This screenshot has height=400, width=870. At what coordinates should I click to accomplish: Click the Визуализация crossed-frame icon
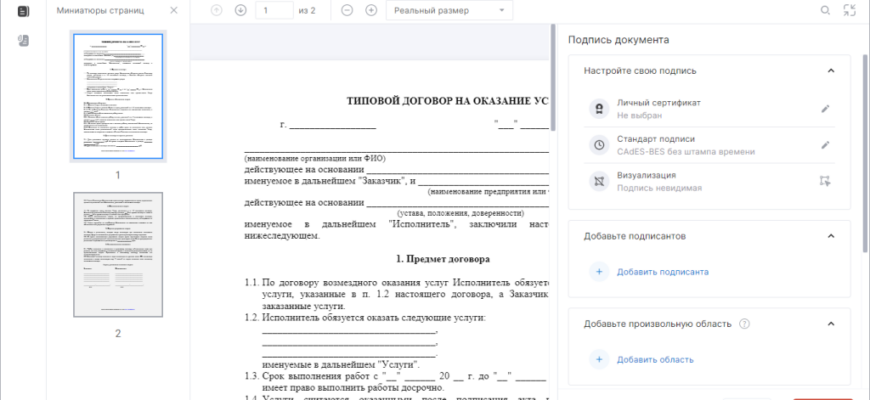tap(599, 181)
